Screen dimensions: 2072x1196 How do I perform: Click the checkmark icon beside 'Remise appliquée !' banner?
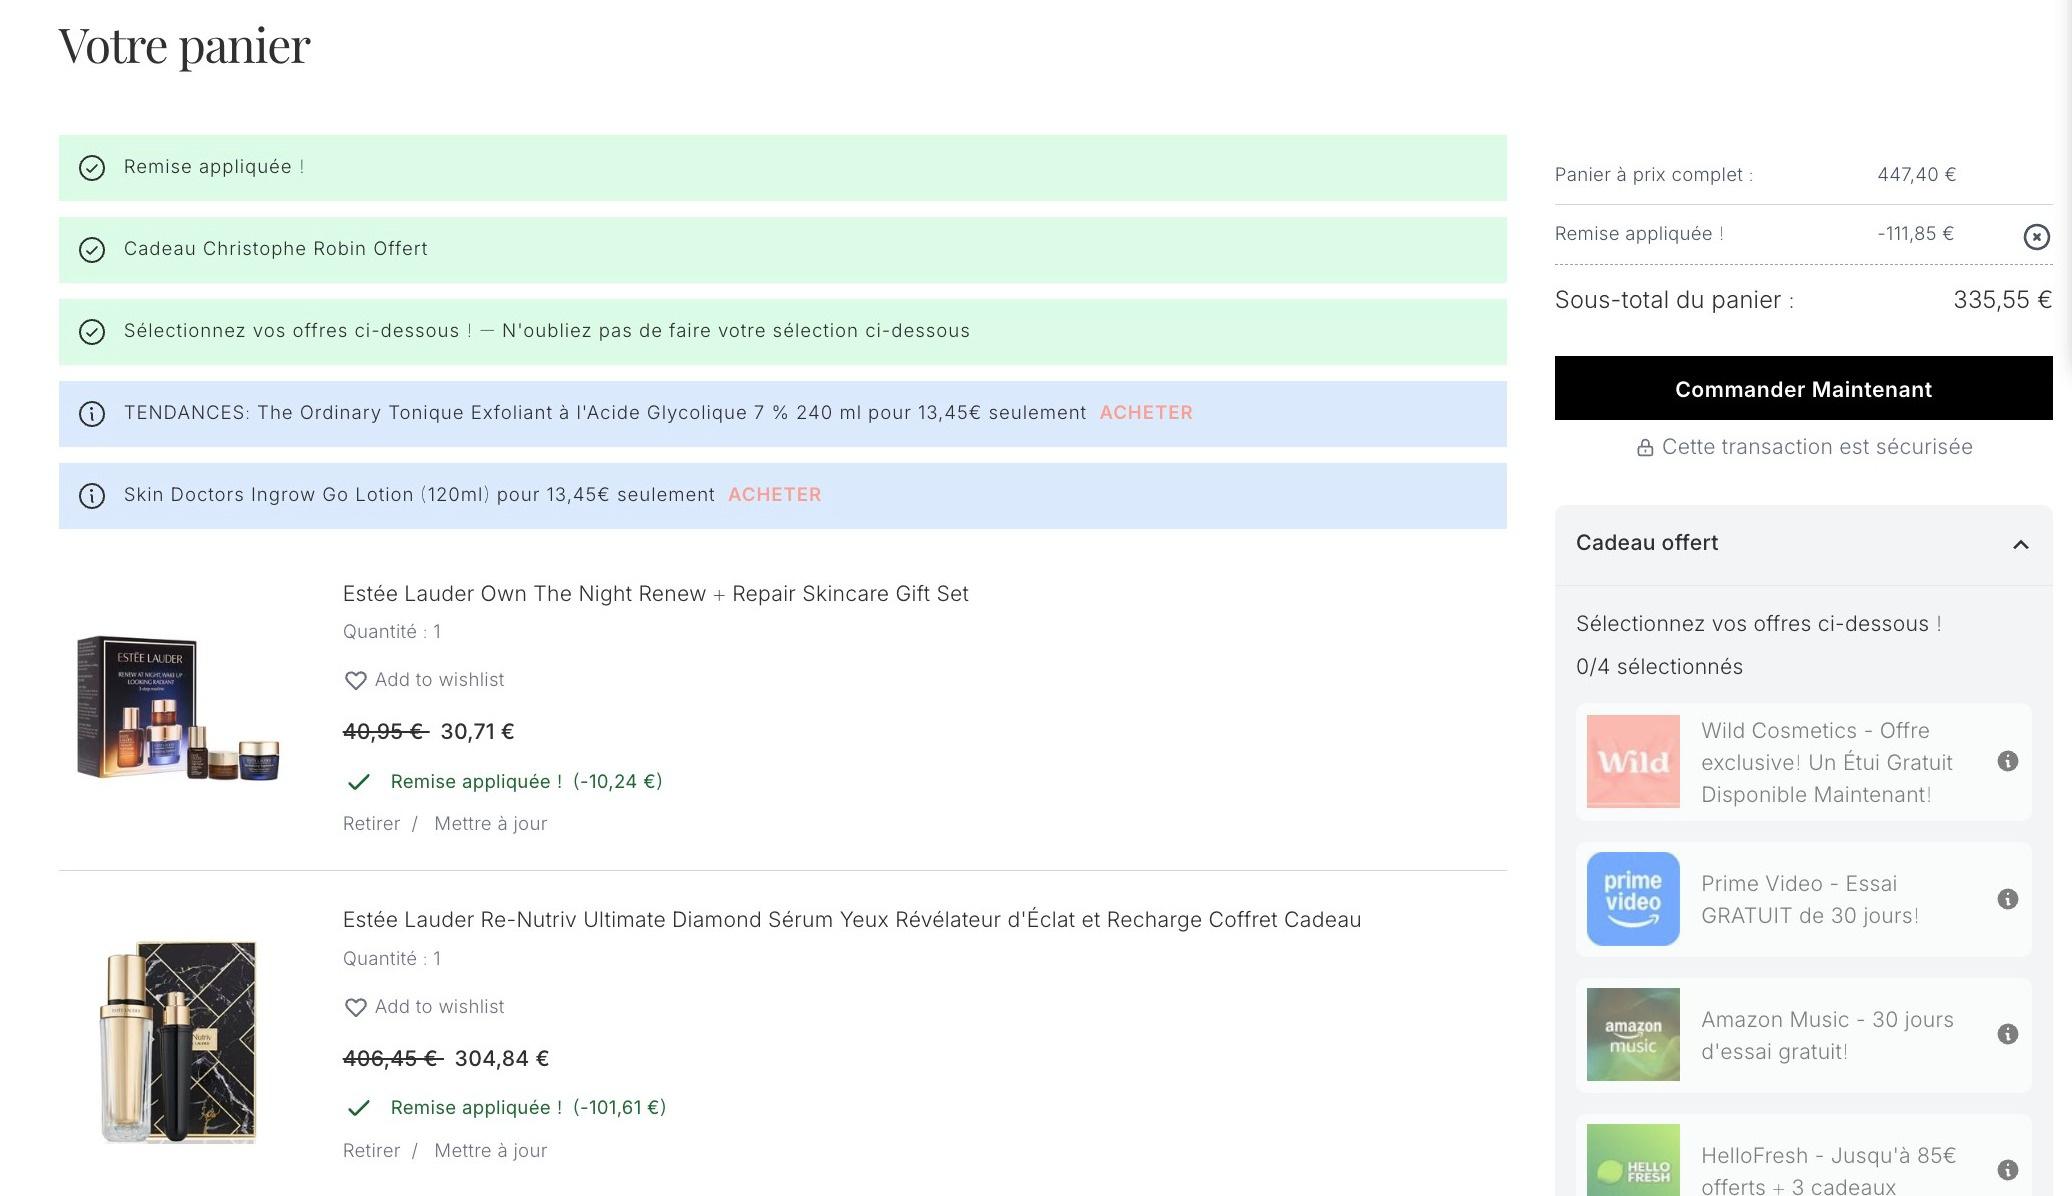(92, 168)
